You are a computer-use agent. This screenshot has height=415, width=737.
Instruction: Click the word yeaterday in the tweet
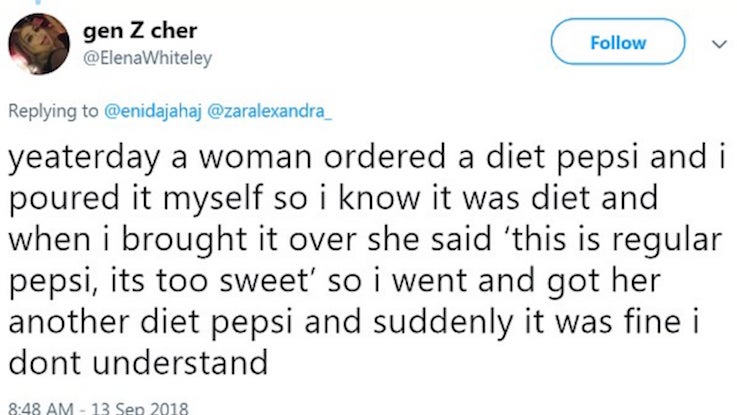click(x=84, y=158)
